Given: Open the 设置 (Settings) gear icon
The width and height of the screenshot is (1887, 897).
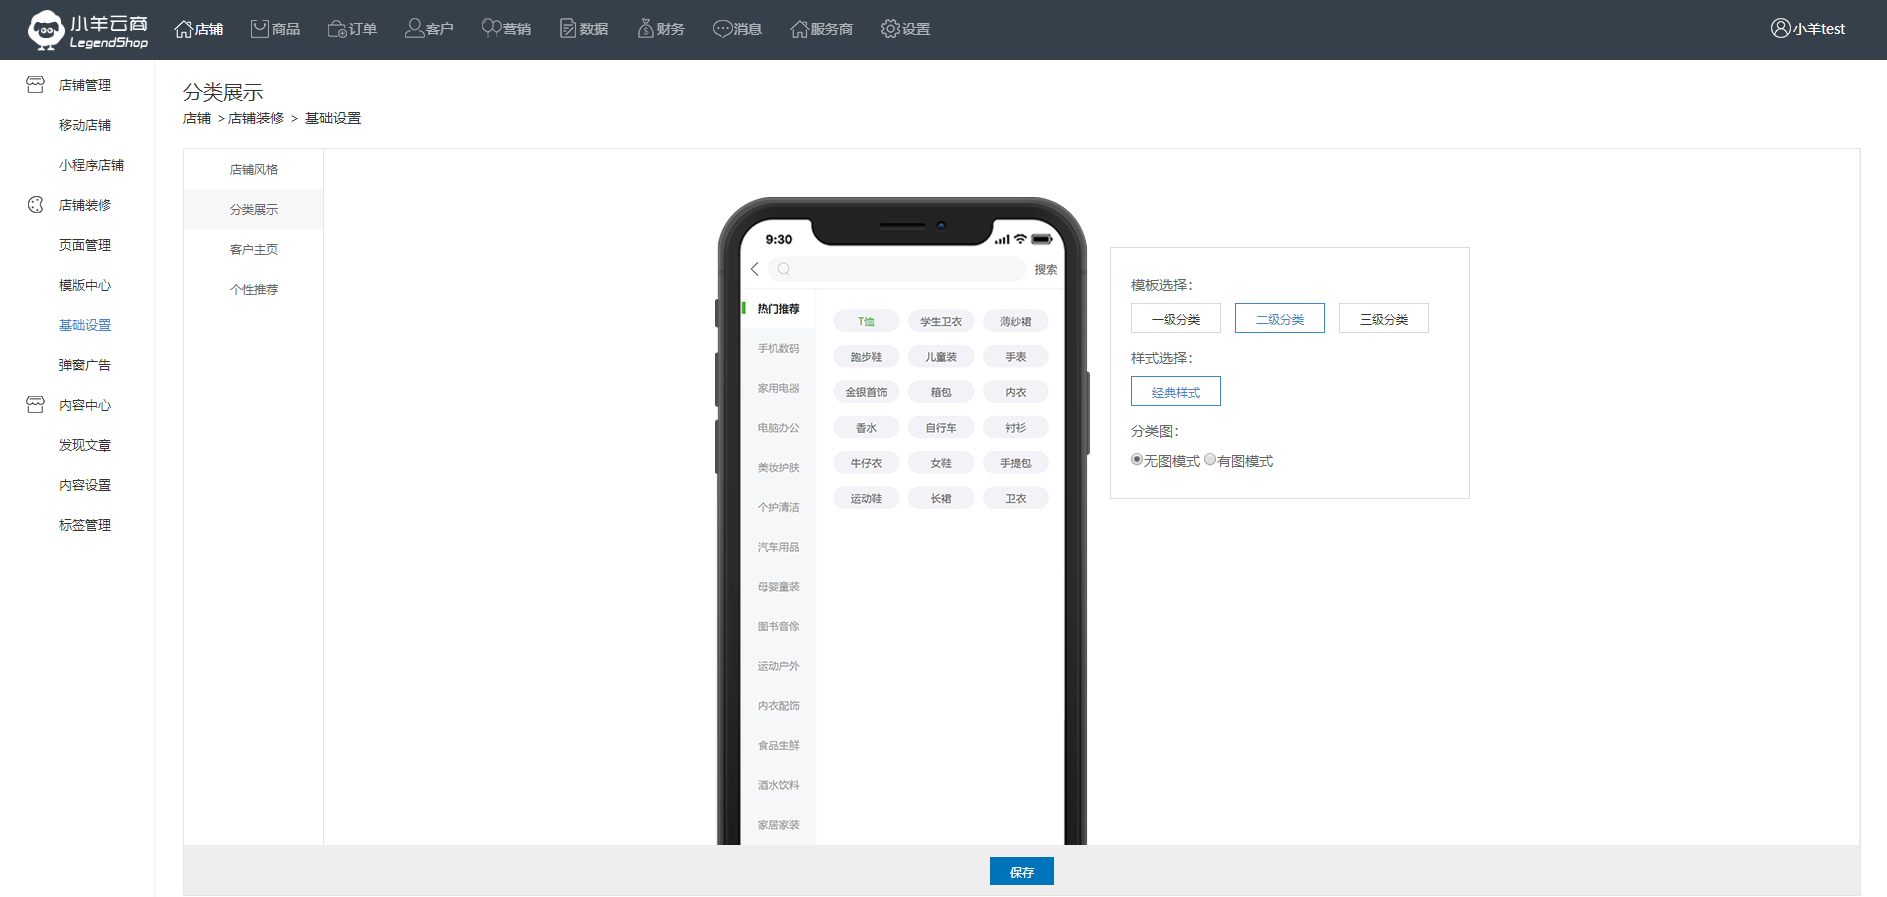Looking at the screenshot, I should click(x=890, y=29).
